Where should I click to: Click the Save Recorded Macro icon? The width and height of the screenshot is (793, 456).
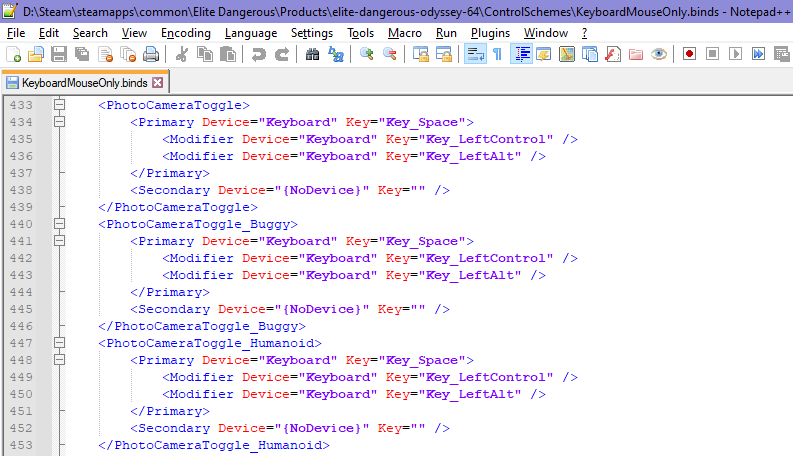pos(781,54)
